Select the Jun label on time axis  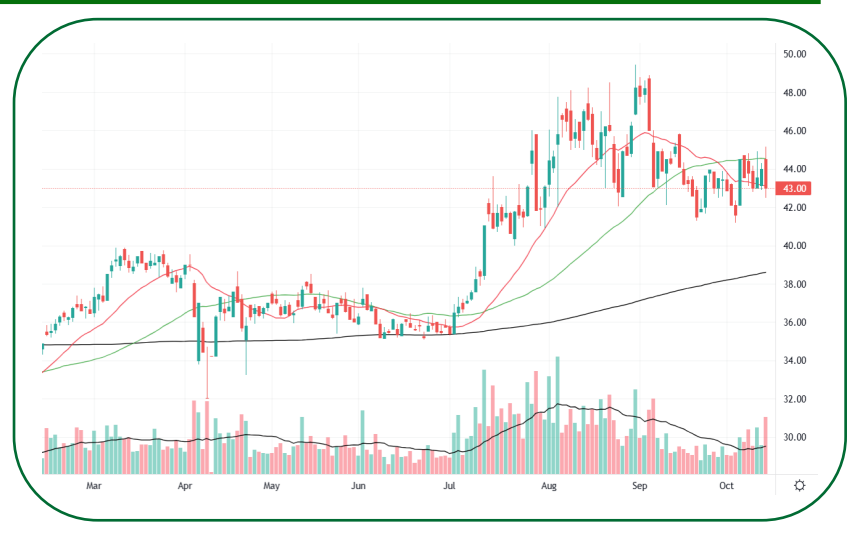click(x=358, y=486)
